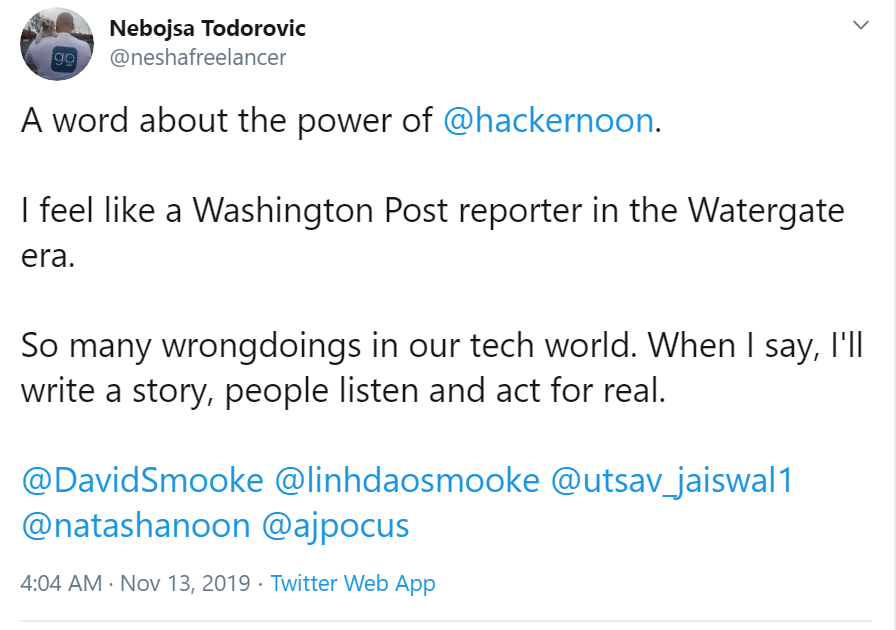Click the Nov 13, 2019 date
This screenshot has height=630, width=896.
185,583
